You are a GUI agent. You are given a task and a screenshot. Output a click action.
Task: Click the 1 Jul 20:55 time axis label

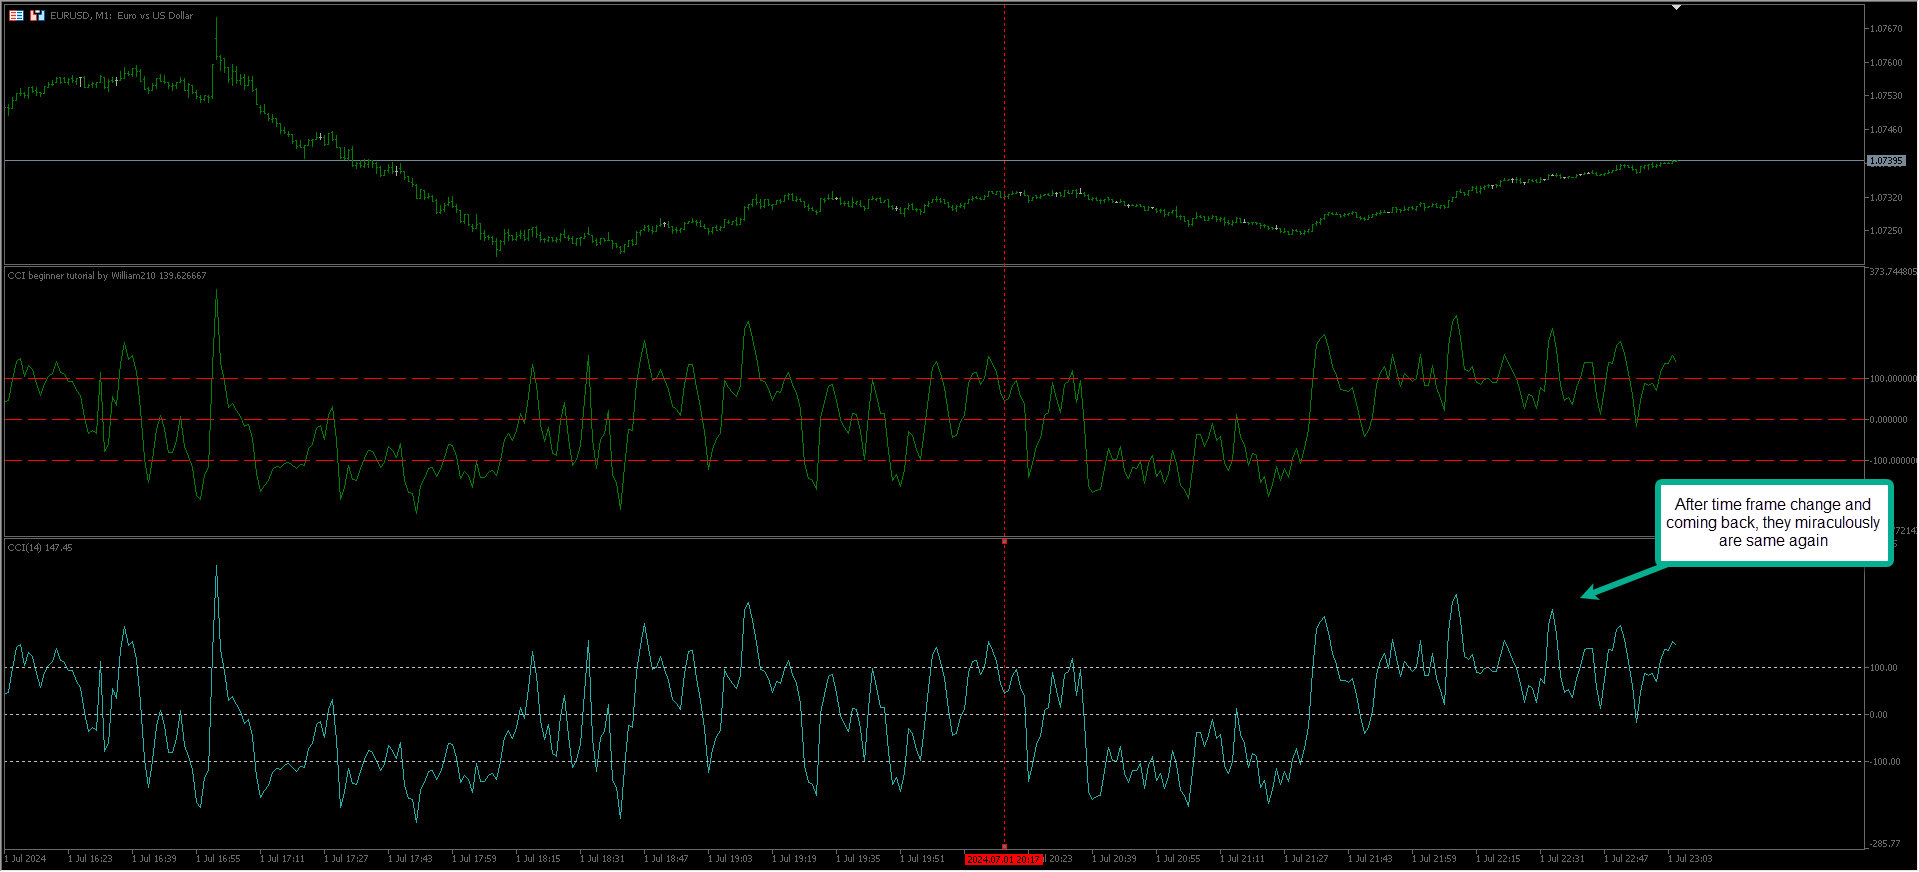pyautogui.click(x=1178, y=859)
